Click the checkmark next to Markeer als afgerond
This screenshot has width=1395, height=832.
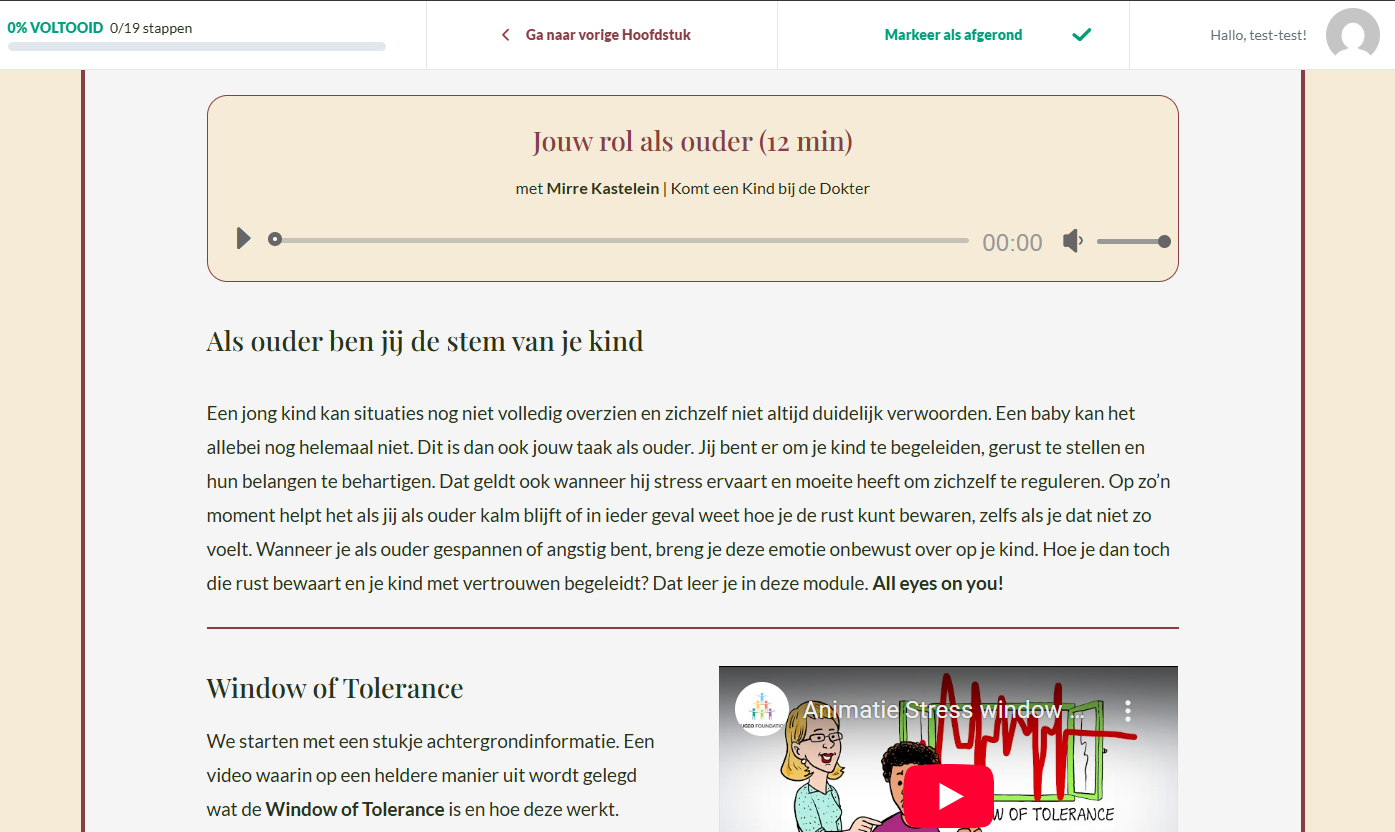tap(1081, 33)
